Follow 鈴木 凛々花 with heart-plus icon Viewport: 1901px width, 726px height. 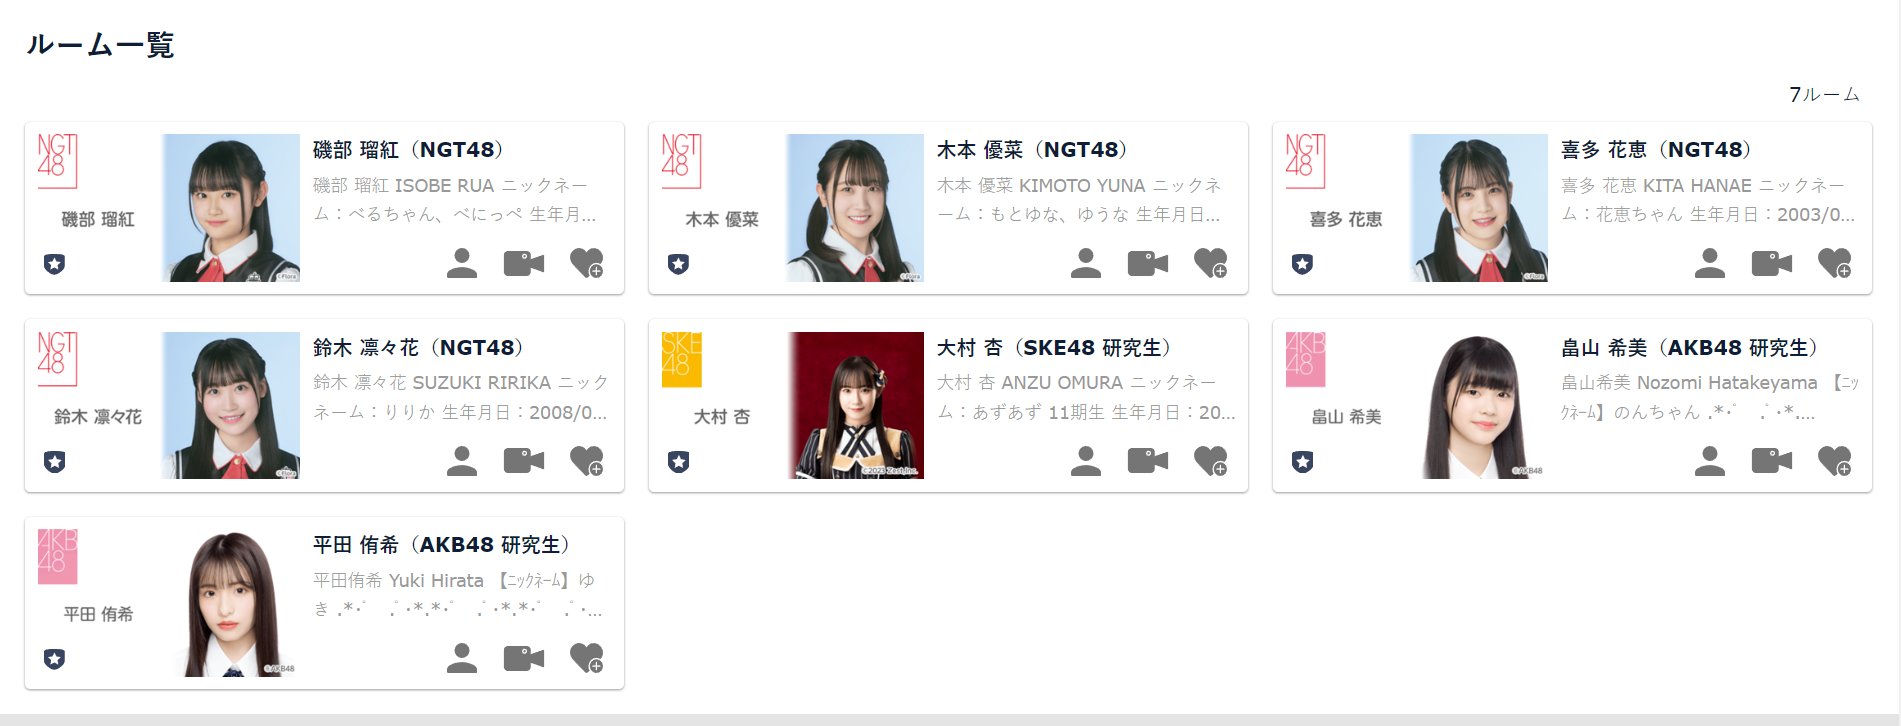point(587,460)
